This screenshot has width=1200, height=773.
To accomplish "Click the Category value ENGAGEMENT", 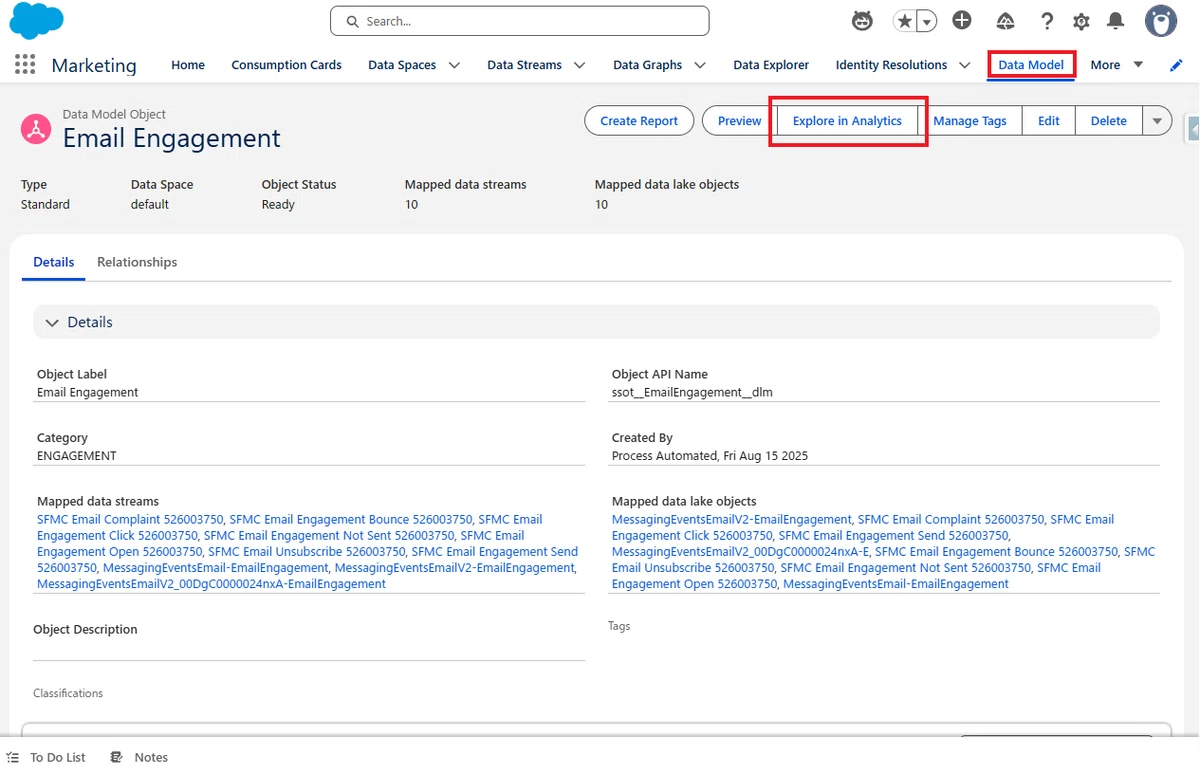I will [77, 455].
